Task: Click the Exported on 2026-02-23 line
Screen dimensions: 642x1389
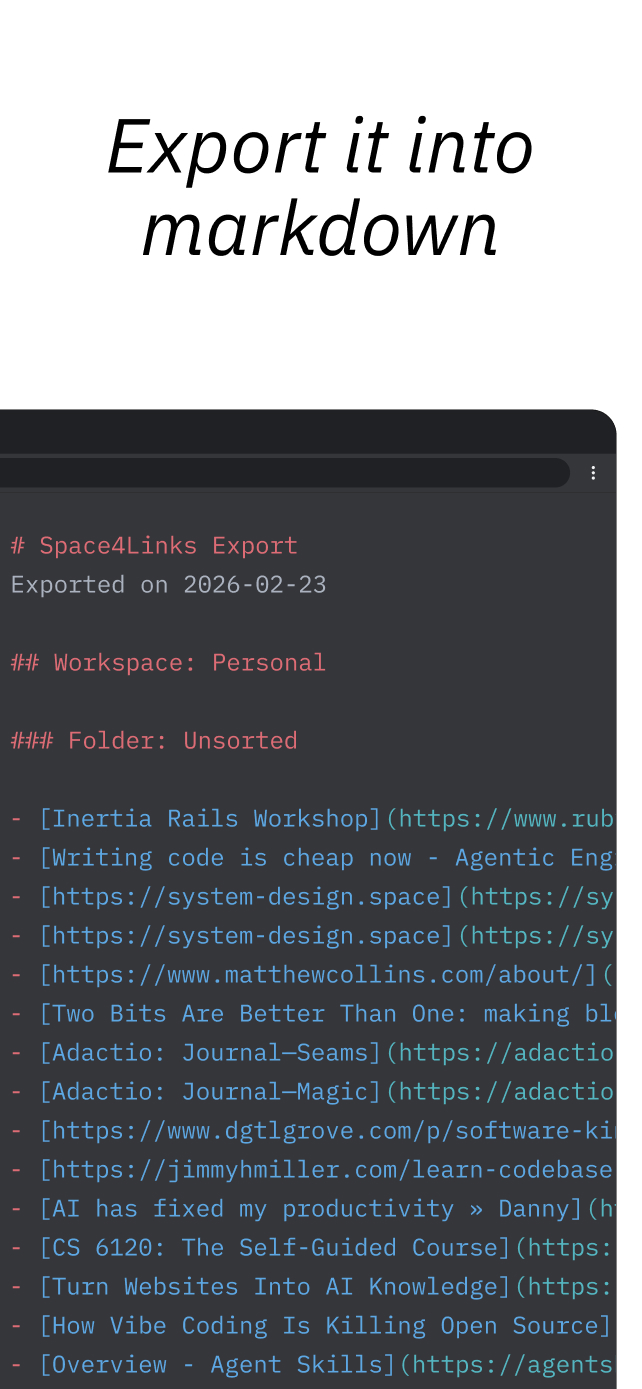Action: [x=168, y=585]
